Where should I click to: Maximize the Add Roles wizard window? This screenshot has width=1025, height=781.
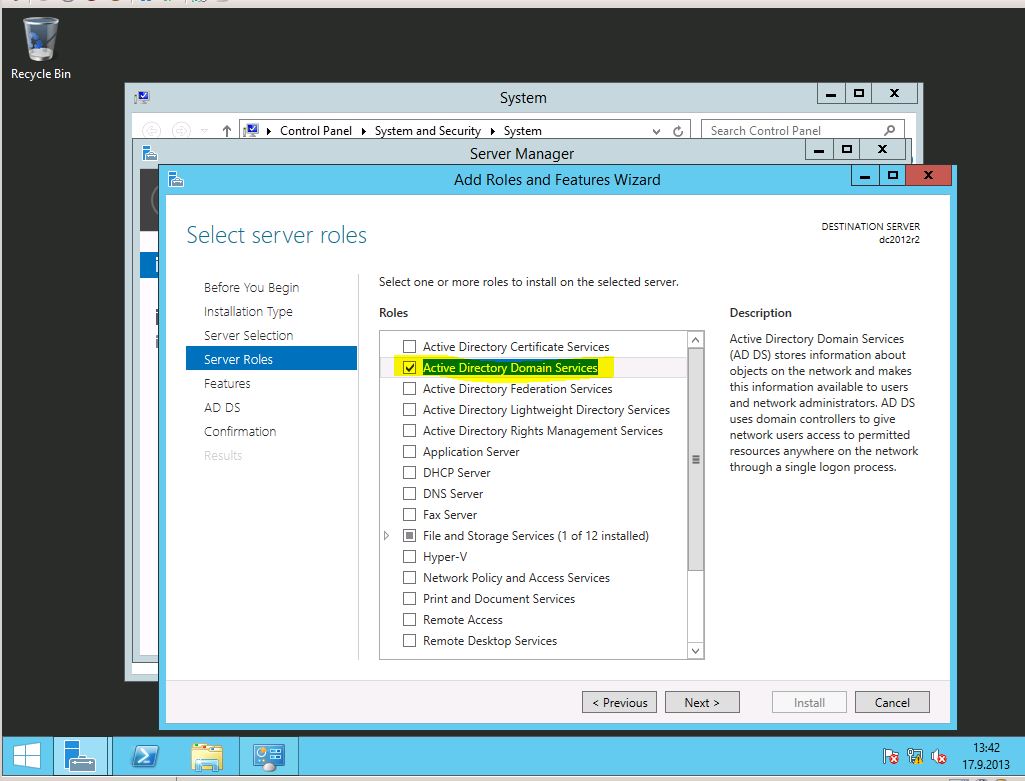[x=892, y=176]
